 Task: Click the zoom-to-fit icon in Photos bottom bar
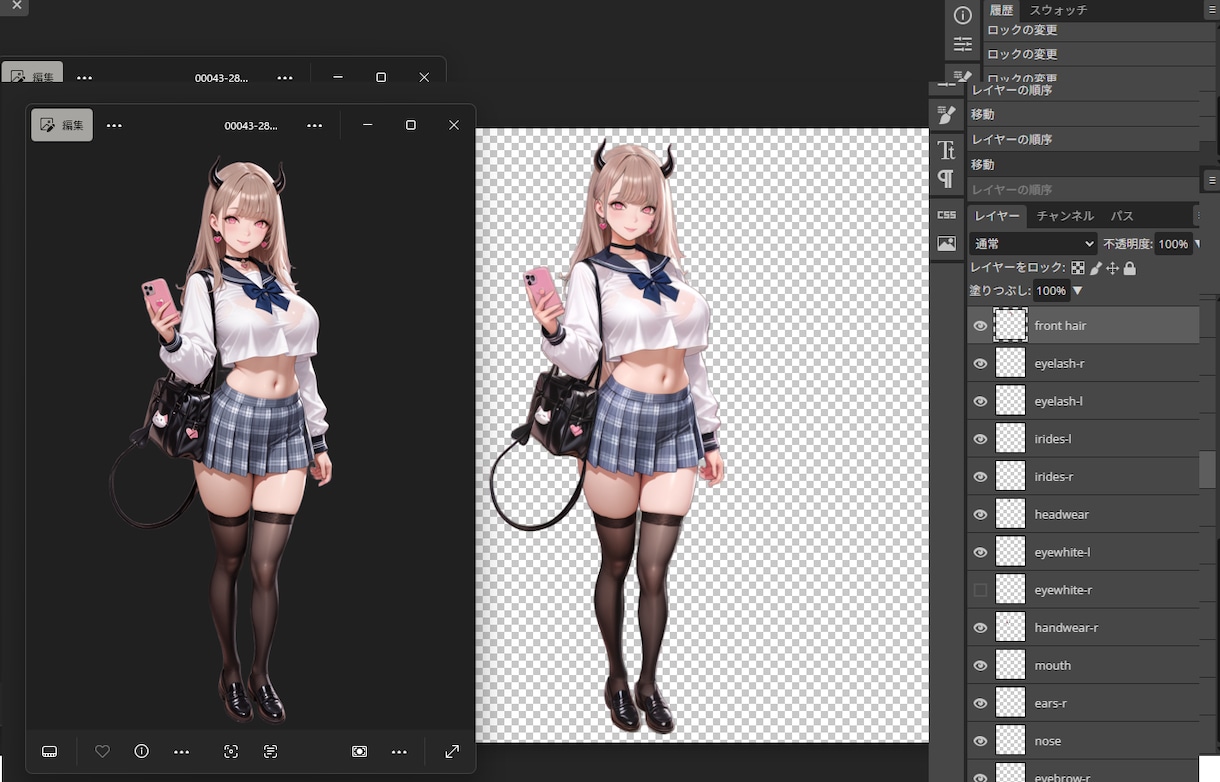(360, 751)
